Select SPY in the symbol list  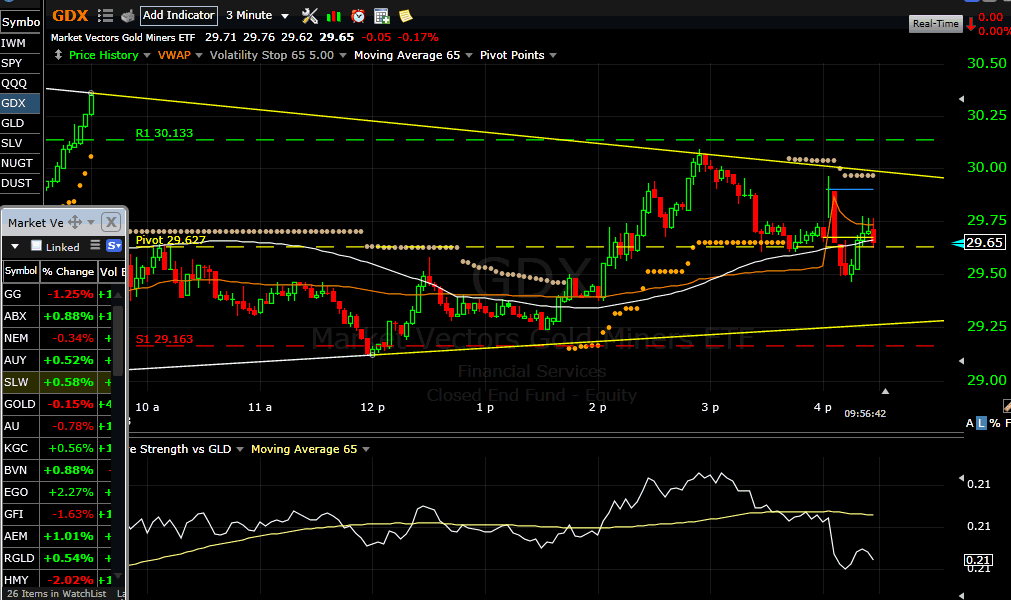pyautogui.click(x=20, y=63)
